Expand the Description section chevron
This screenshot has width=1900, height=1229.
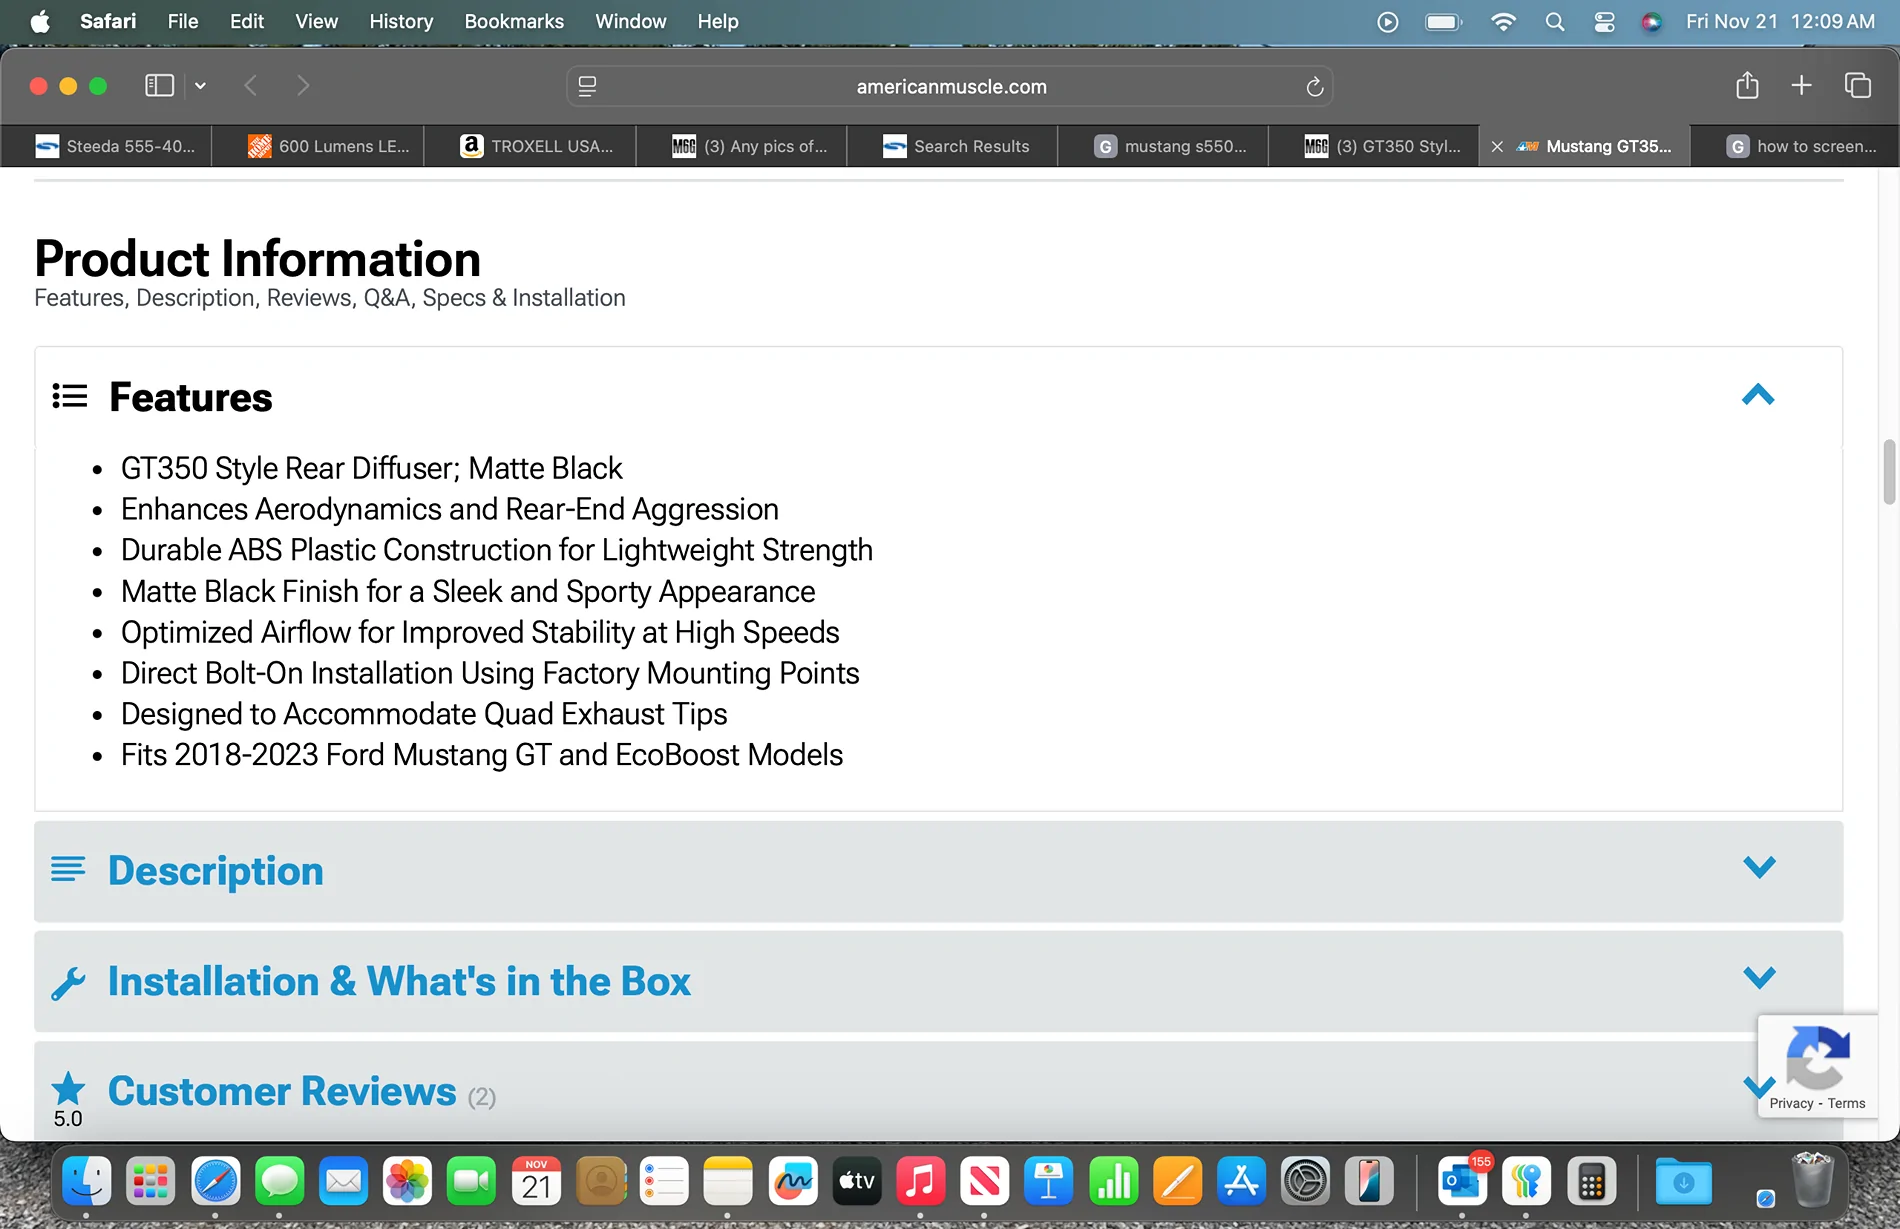click(x=1759, y=866)
